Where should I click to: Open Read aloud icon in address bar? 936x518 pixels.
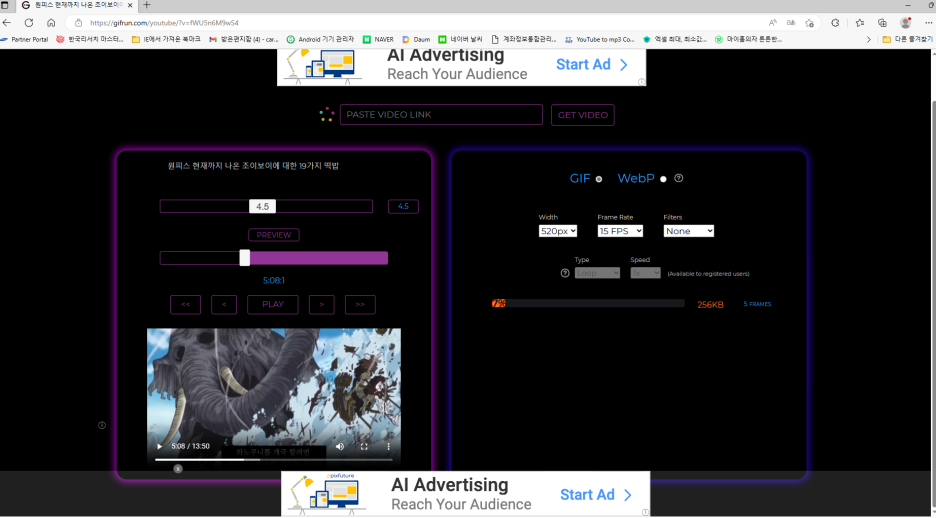click(772, 23)
